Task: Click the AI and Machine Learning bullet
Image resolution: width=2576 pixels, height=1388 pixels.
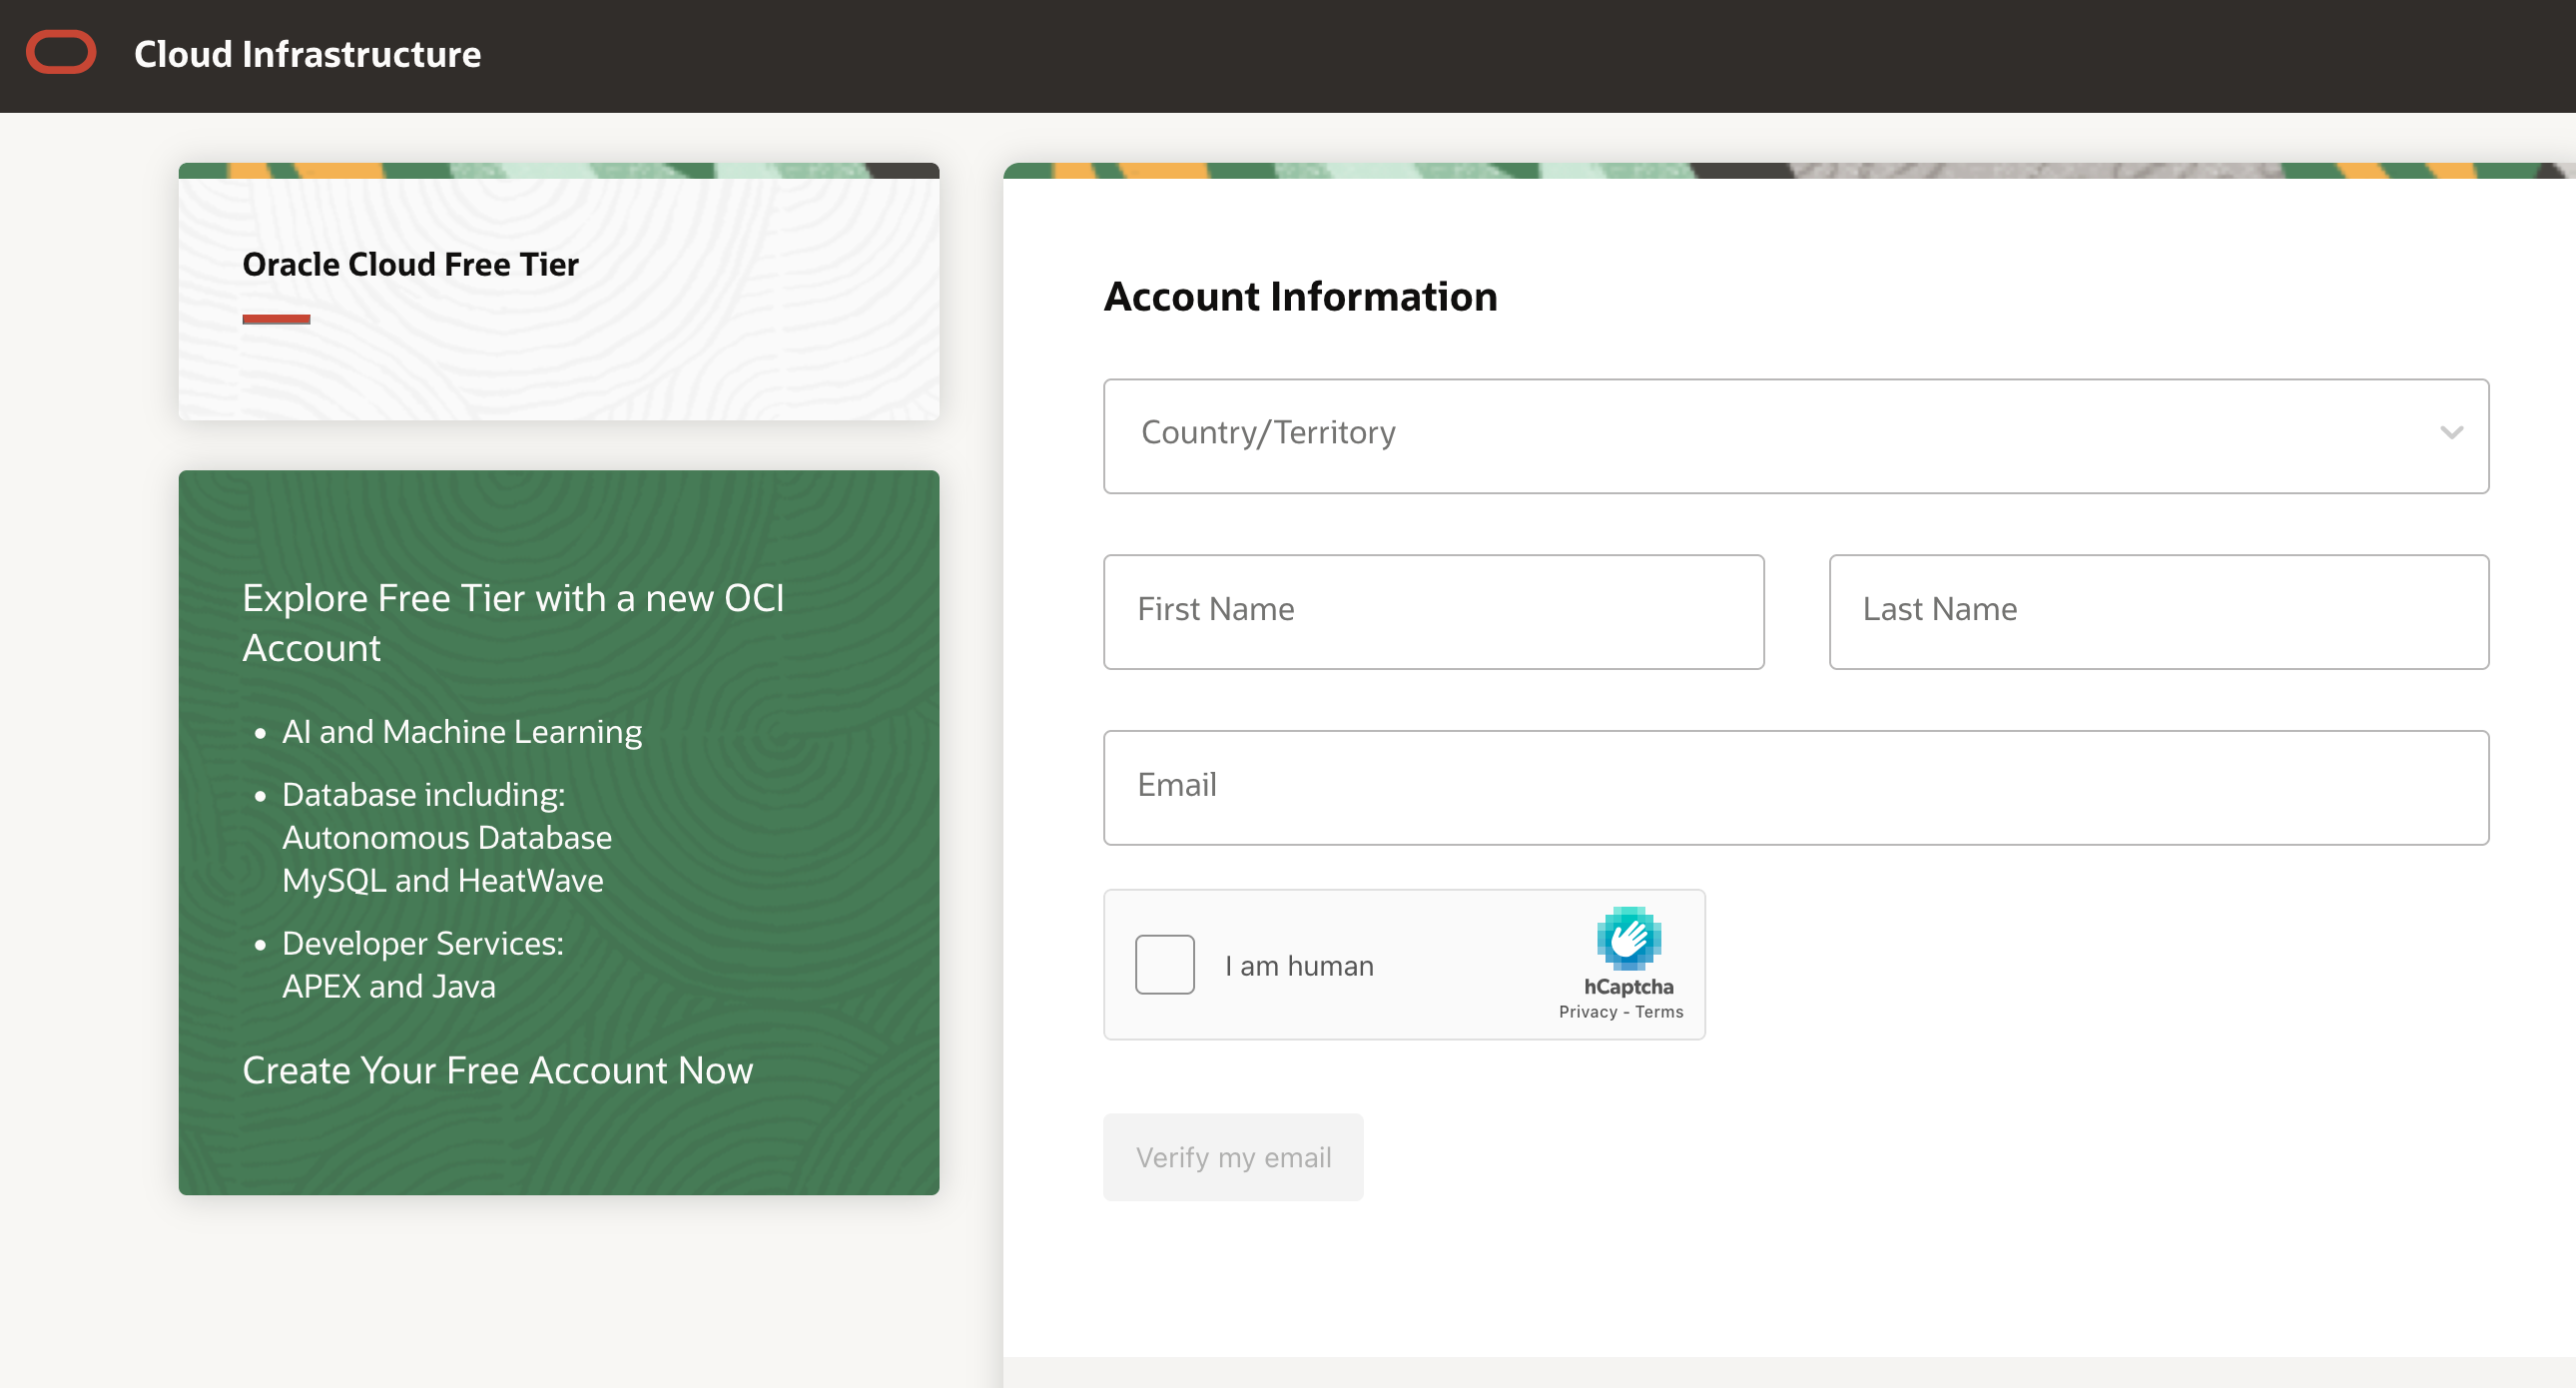Action: [462, 732]
